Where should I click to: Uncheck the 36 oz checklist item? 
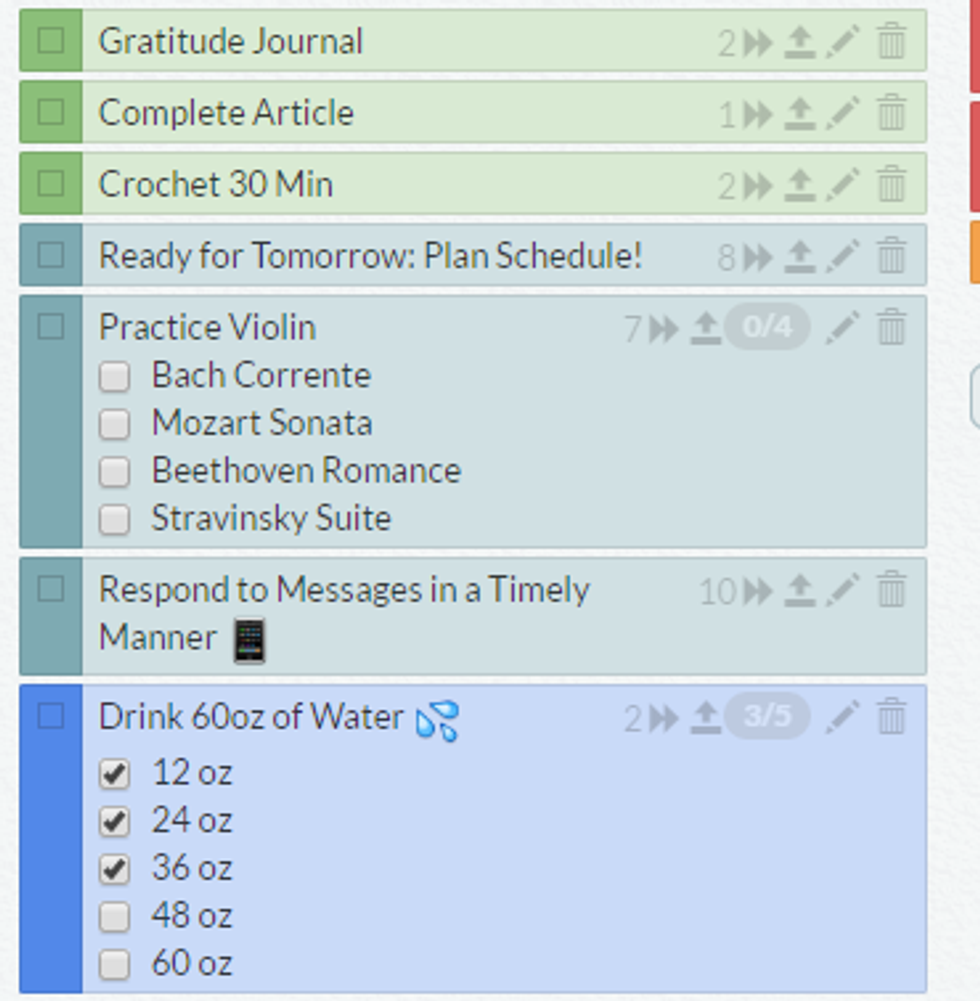coord(115,869)
